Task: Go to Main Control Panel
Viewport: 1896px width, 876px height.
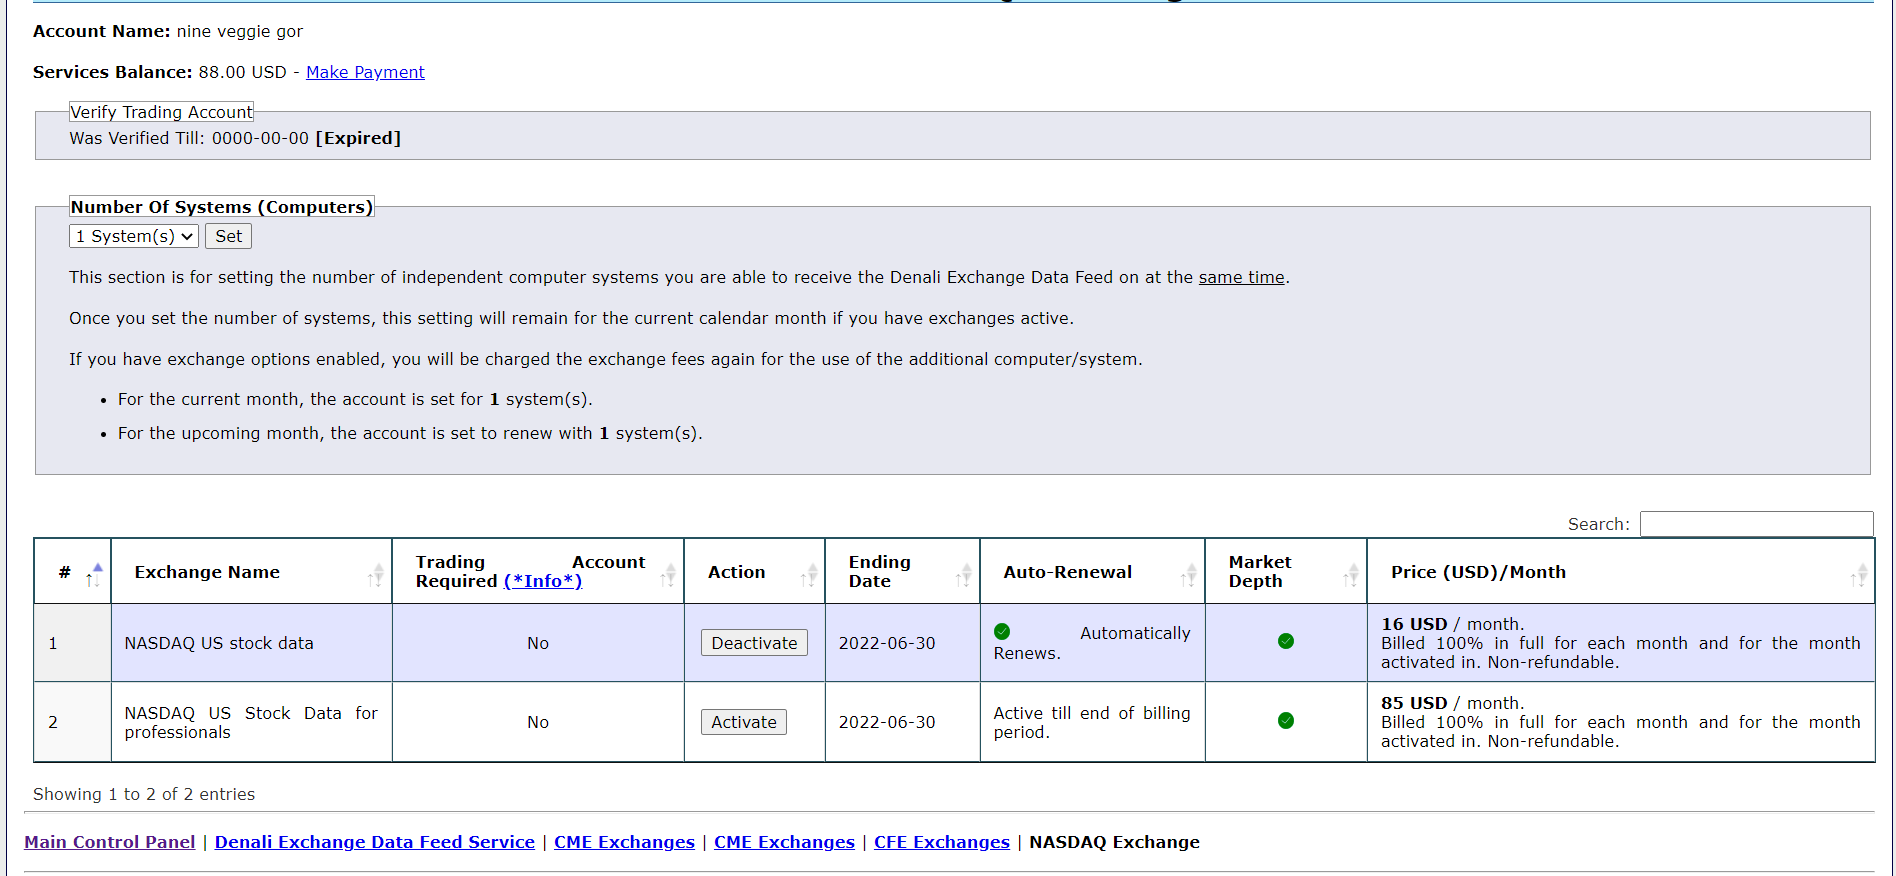Action: [110, 842]
